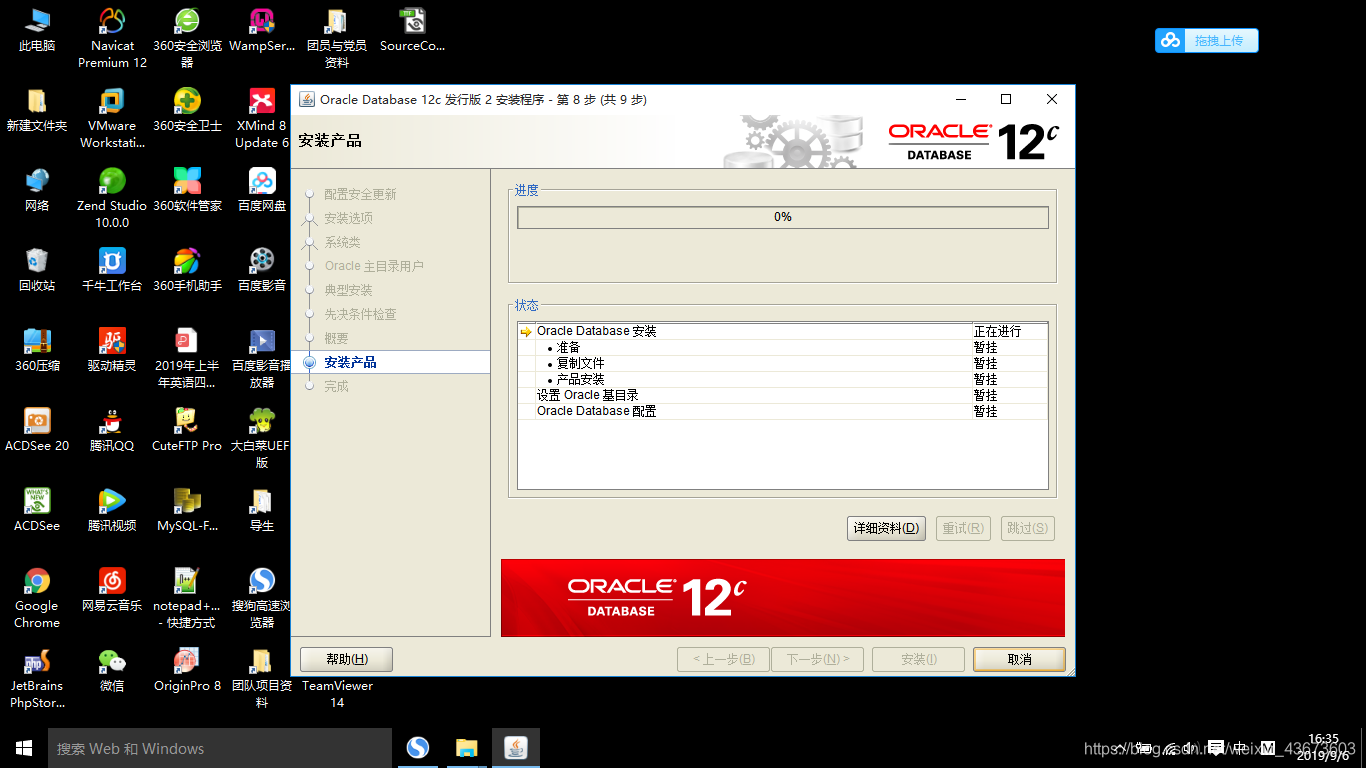Click the Oracle Database 安装 status row
This screenshot has width=1366, height=768.
783,331
